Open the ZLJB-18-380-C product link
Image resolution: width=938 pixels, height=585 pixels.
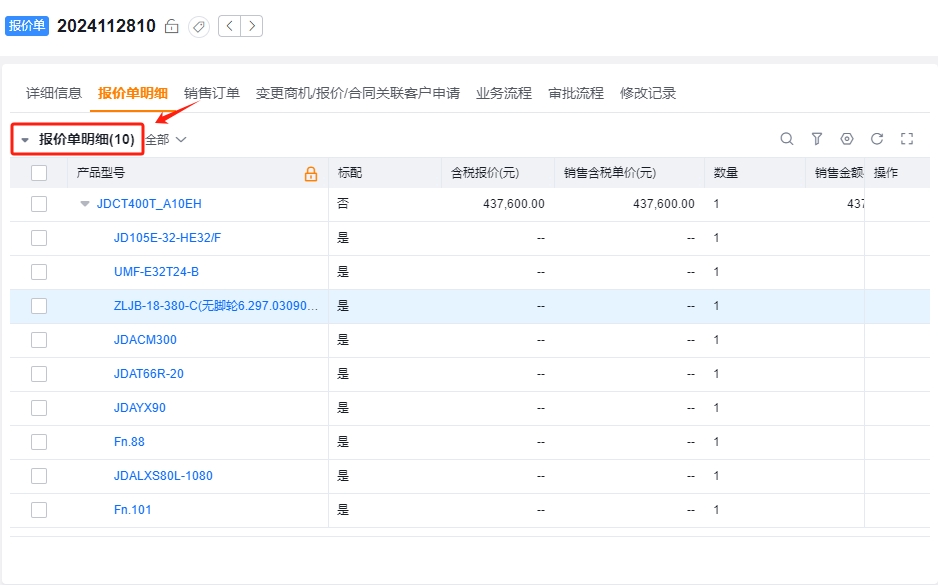click(x=216, y=306)
